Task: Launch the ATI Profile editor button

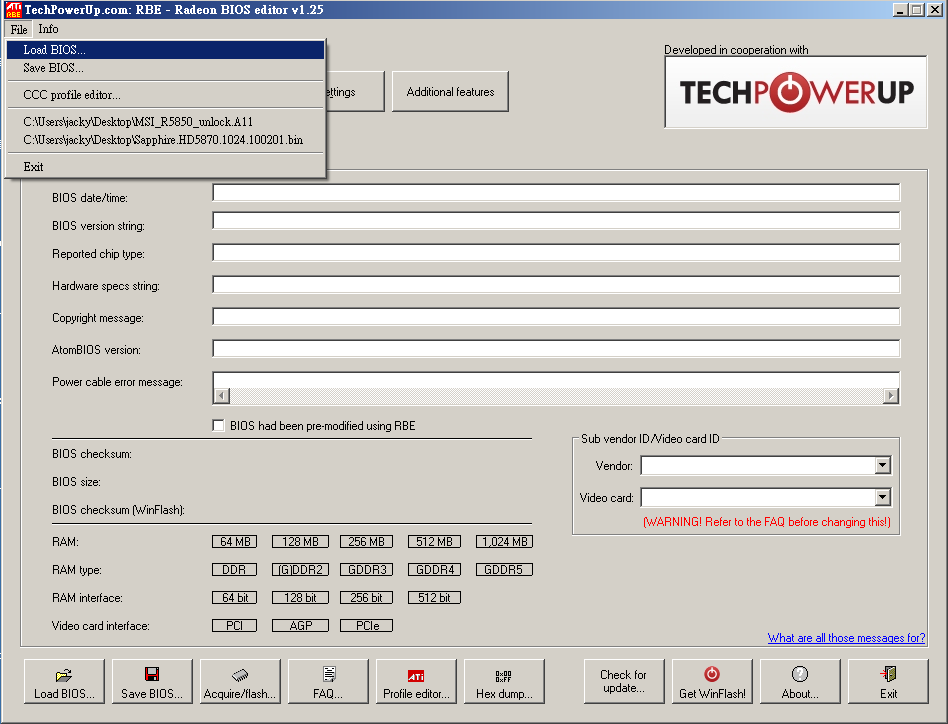Action: pos(416,681)
